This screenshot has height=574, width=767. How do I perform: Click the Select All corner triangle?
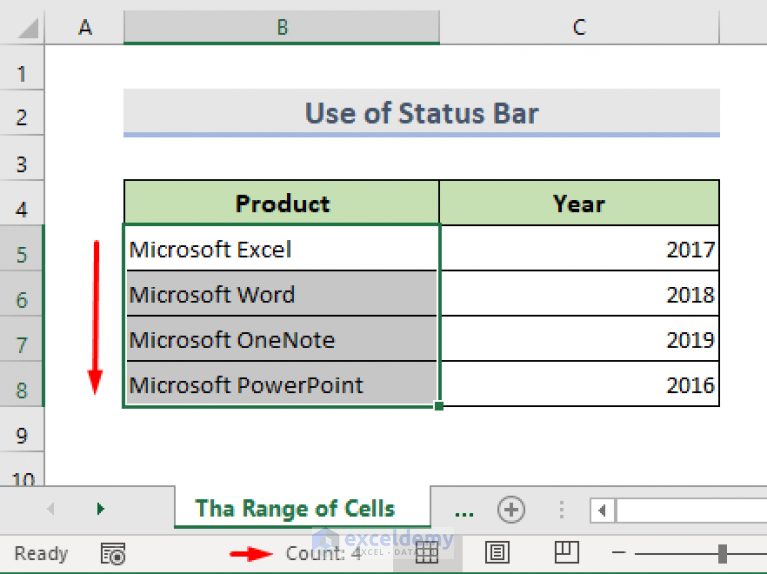pos(28,28)
